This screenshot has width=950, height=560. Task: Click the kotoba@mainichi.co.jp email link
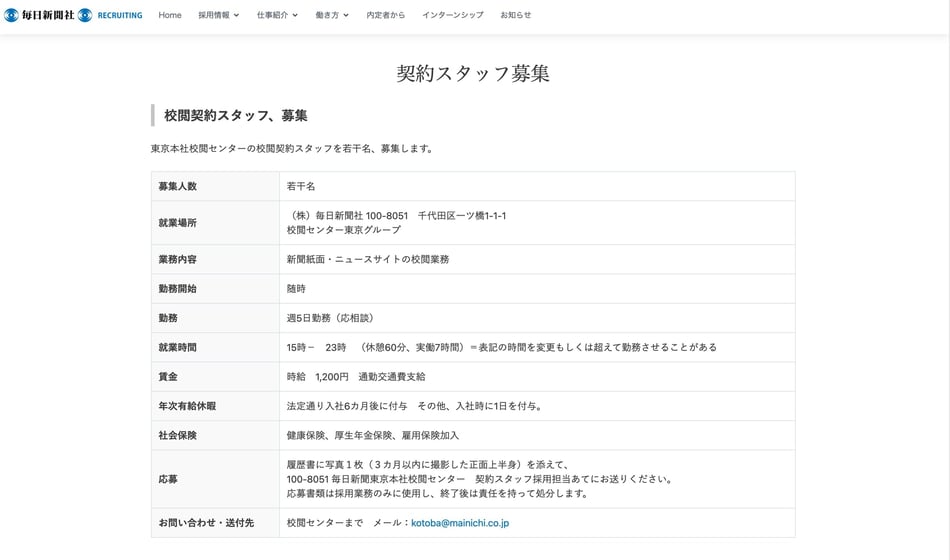460,523
